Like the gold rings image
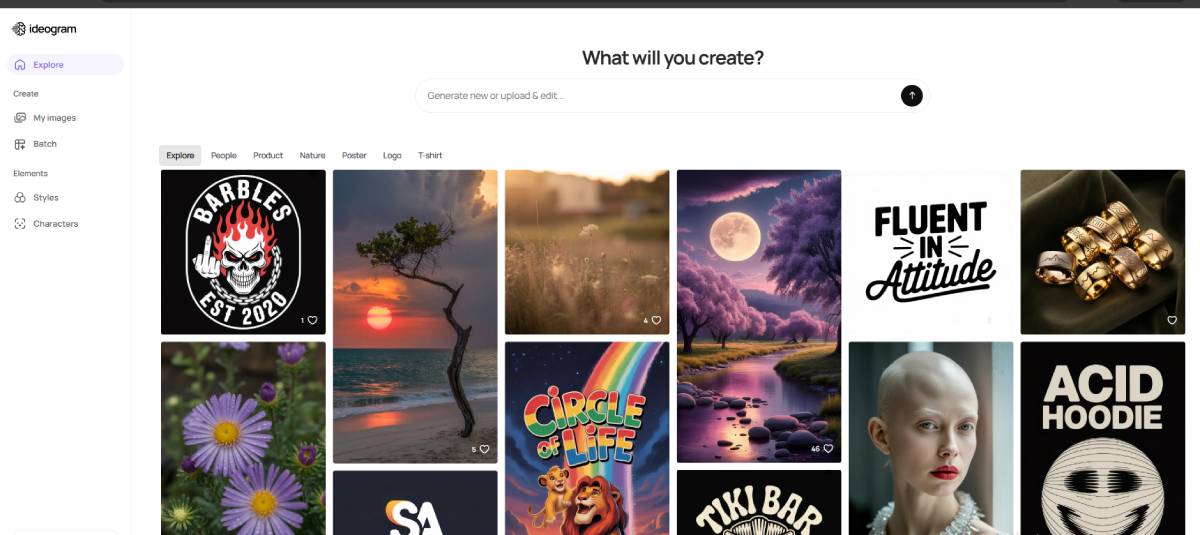Viewport: 1200px width, 535px height. coord(1172,321)
